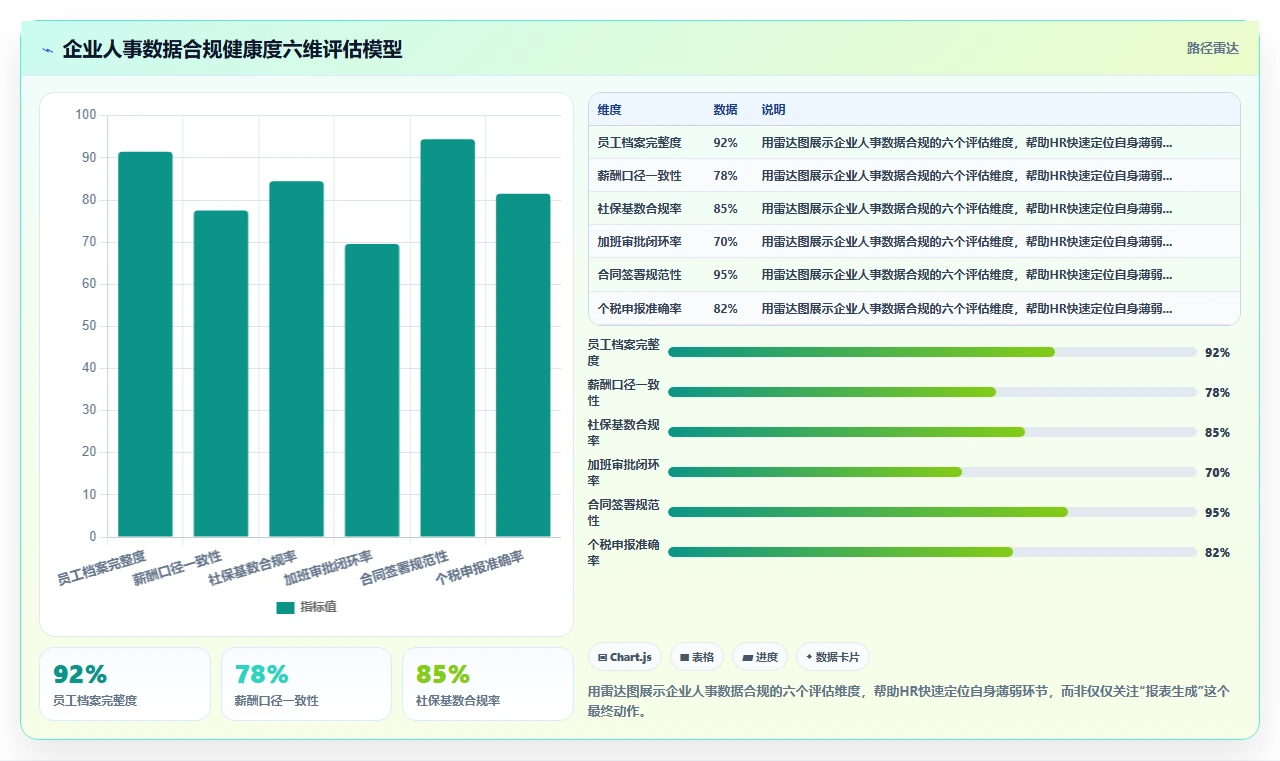Screen dimensions: 1280x761
Task: Open the 92% 员工档案完整度 data card
Action: [125, 684]
